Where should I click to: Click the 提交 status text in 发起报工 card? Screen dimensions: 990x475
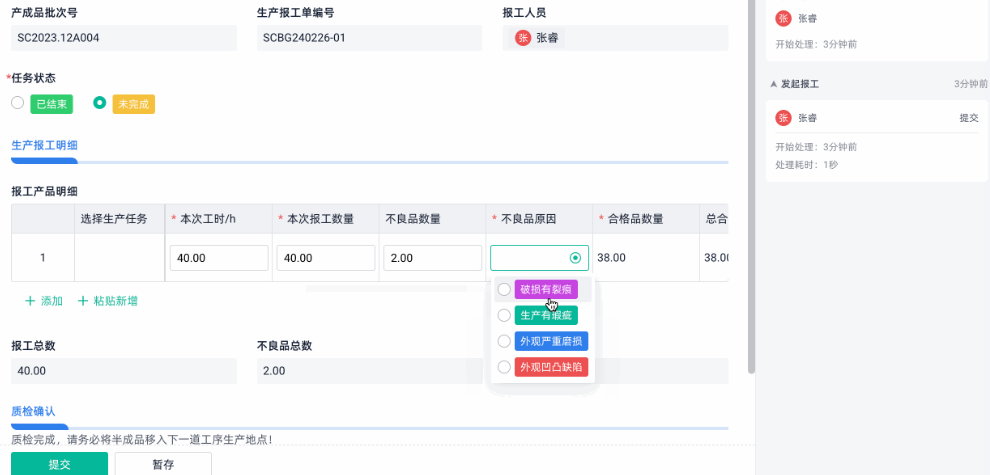pos(969,118)
